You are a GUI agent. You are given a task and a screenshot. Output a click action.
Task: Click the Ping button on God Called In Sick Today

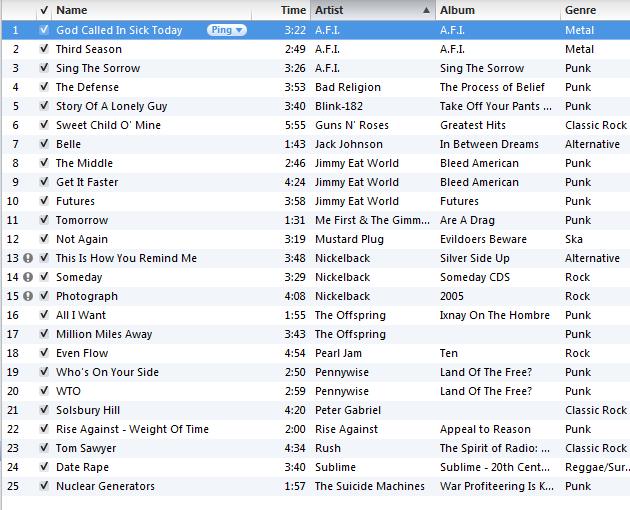(x=227, y=30)
